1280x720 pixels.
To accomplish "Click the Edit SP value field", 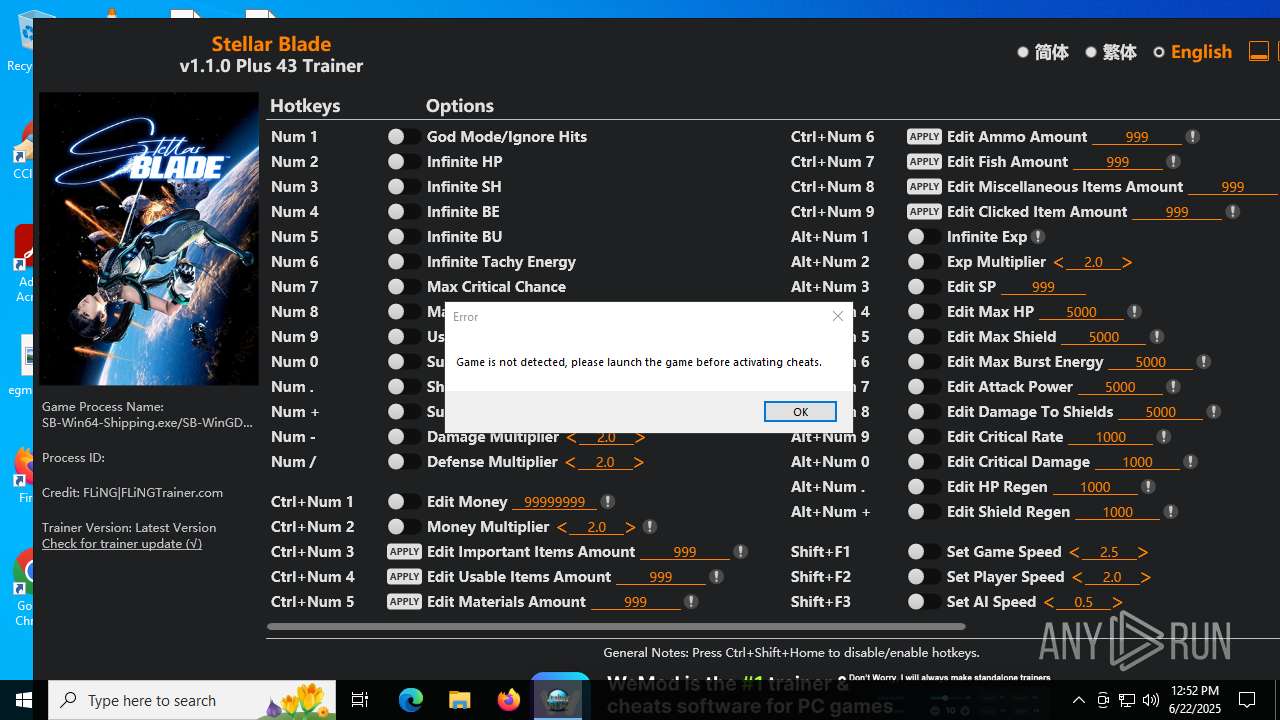I will [x=1043, y=287].
